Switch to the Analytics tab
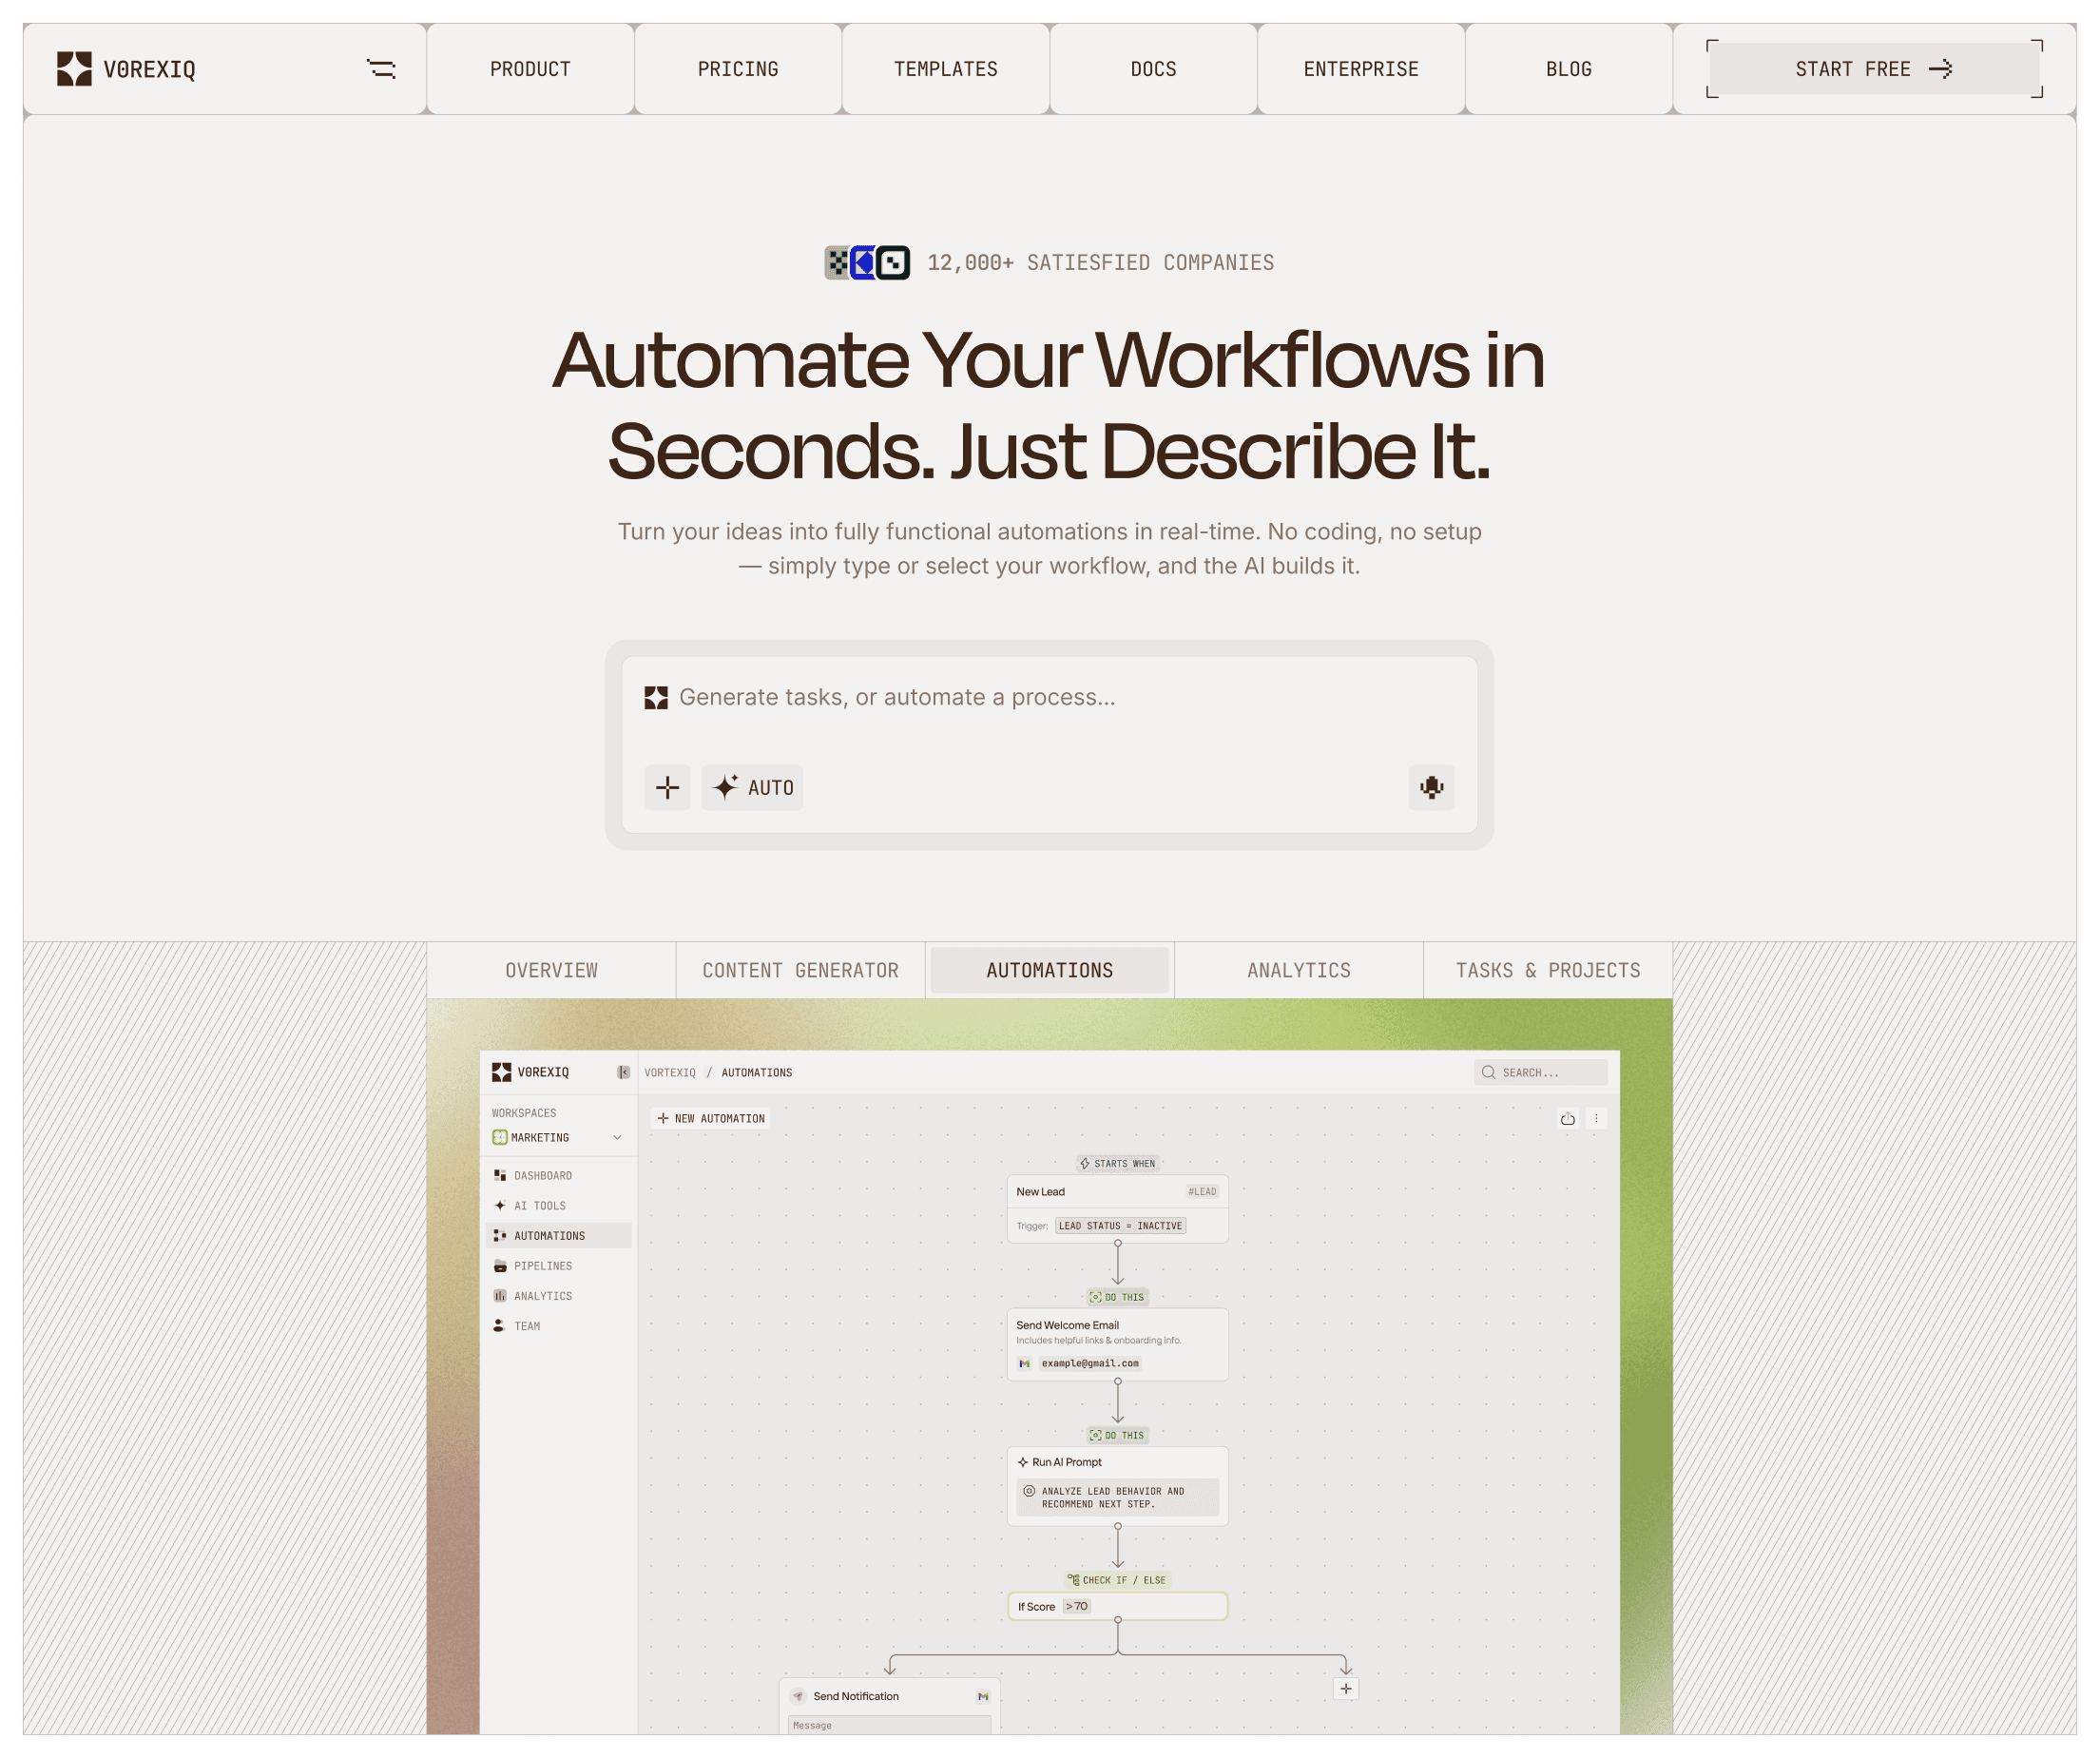Screen dimensions: 2100x1758 (x=1298, y=970)
